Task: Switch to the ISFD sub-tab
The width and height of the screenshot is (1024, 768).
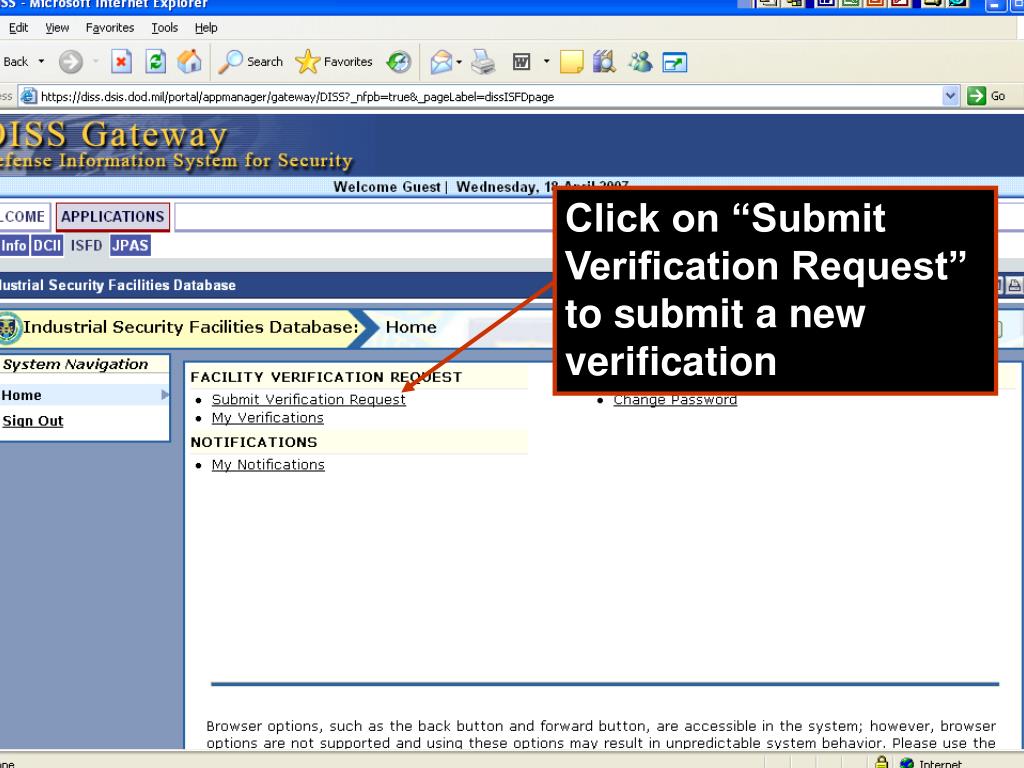Action: click(86, 246)
